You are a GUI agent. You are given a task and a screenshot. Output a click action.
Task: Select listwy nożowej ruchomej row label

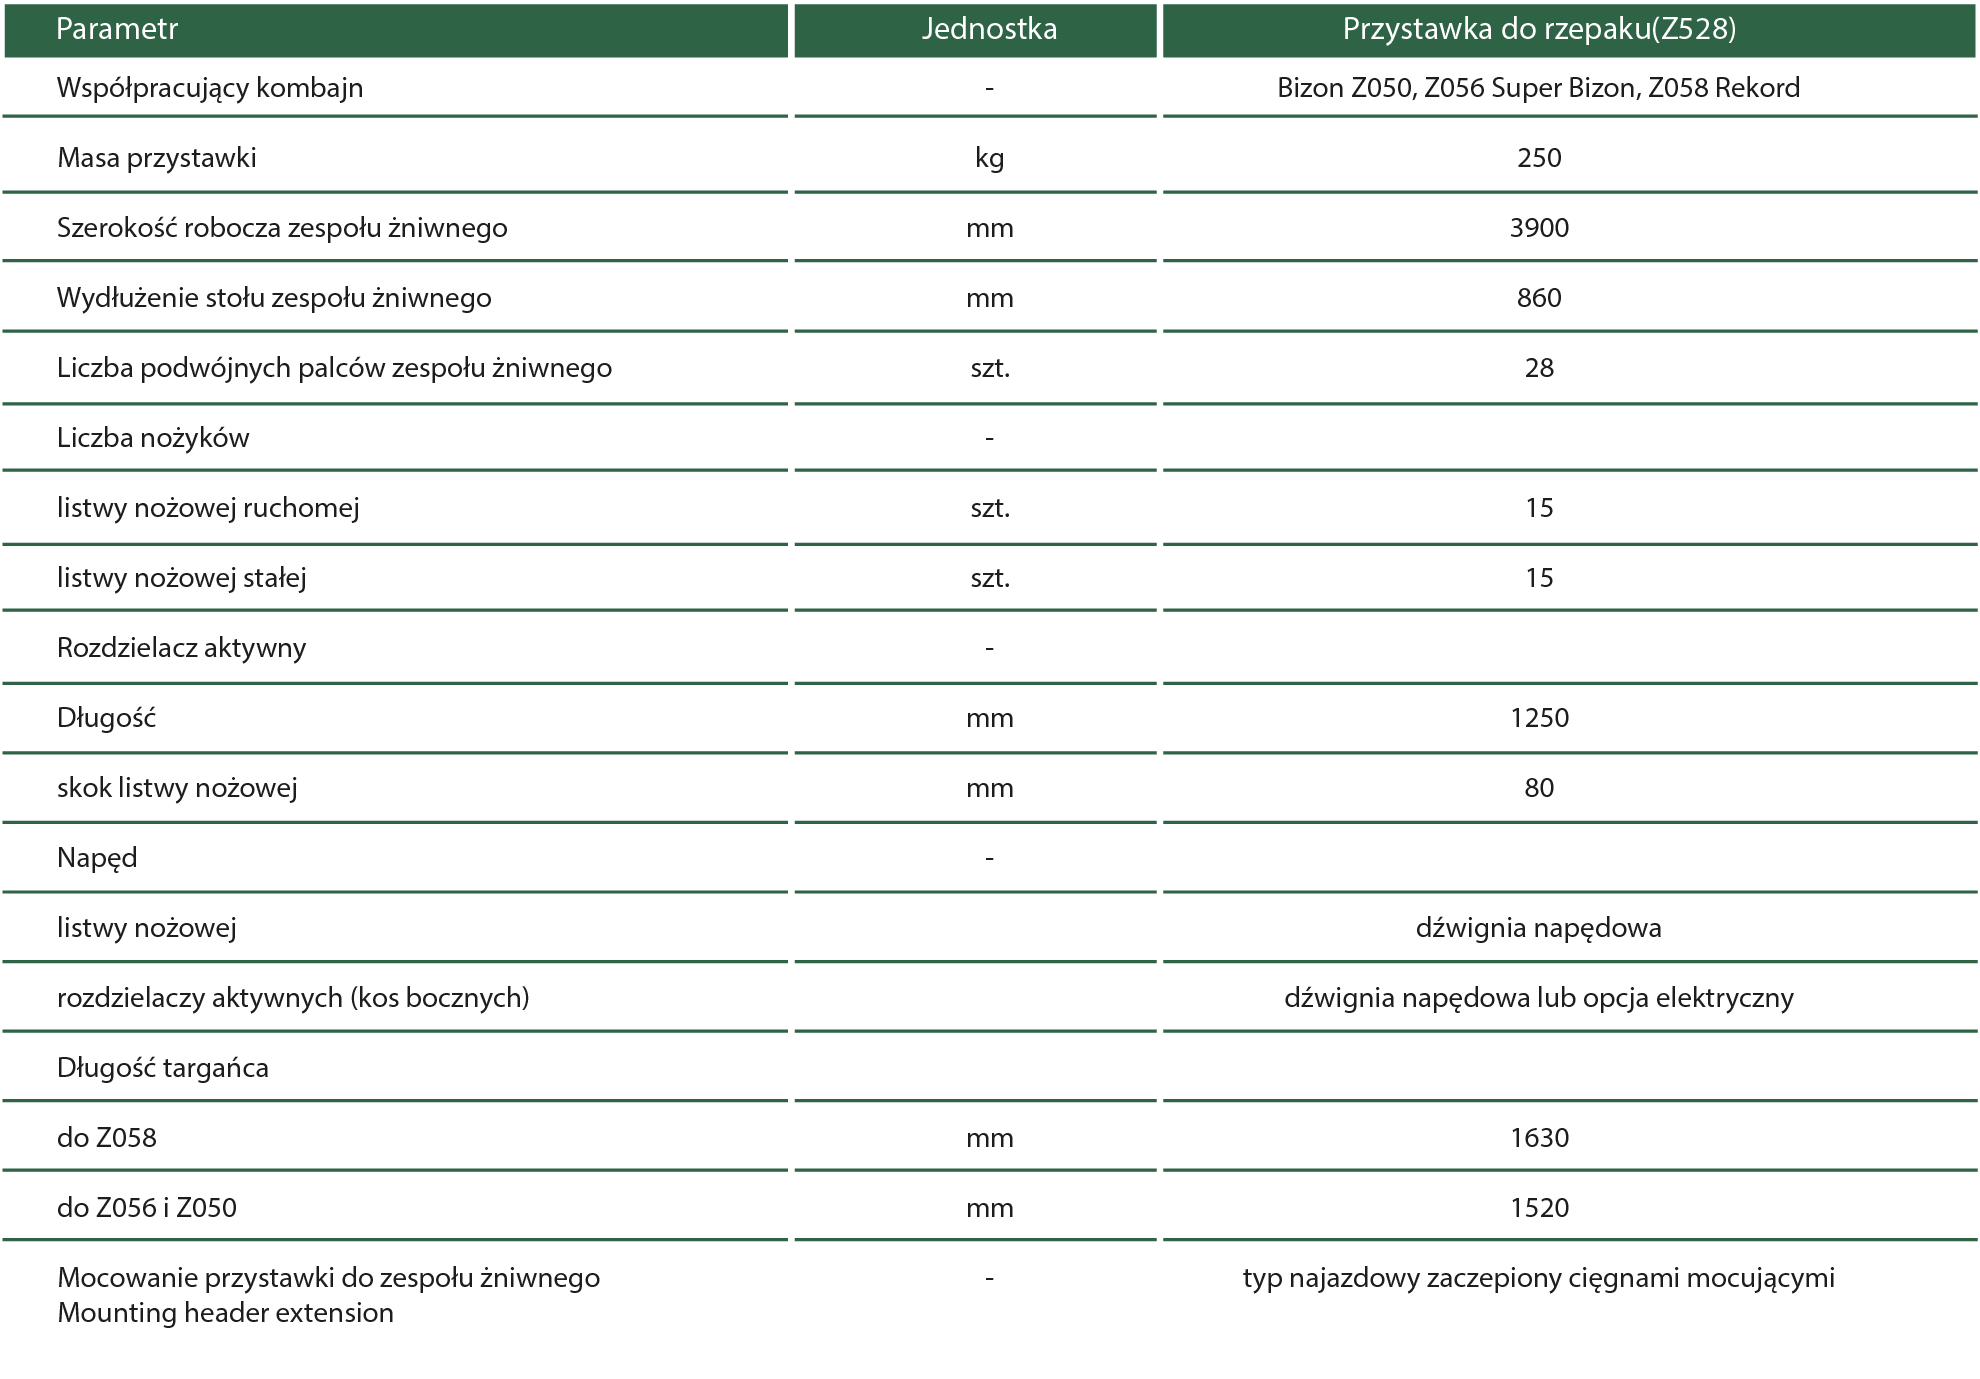208,508
